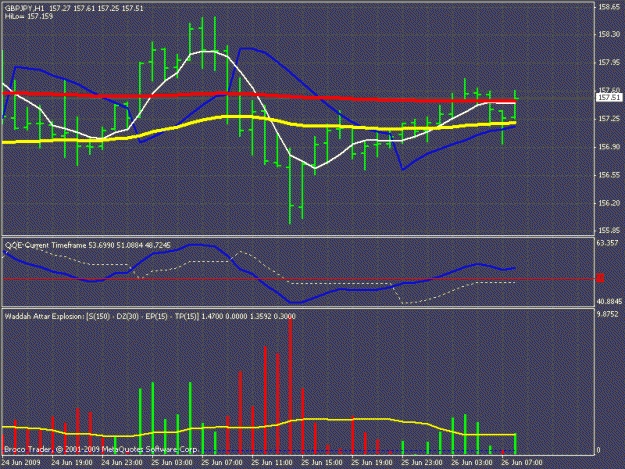Click the 25 Jun 15:00 time label
625x469 pixels.
point(322,463)
